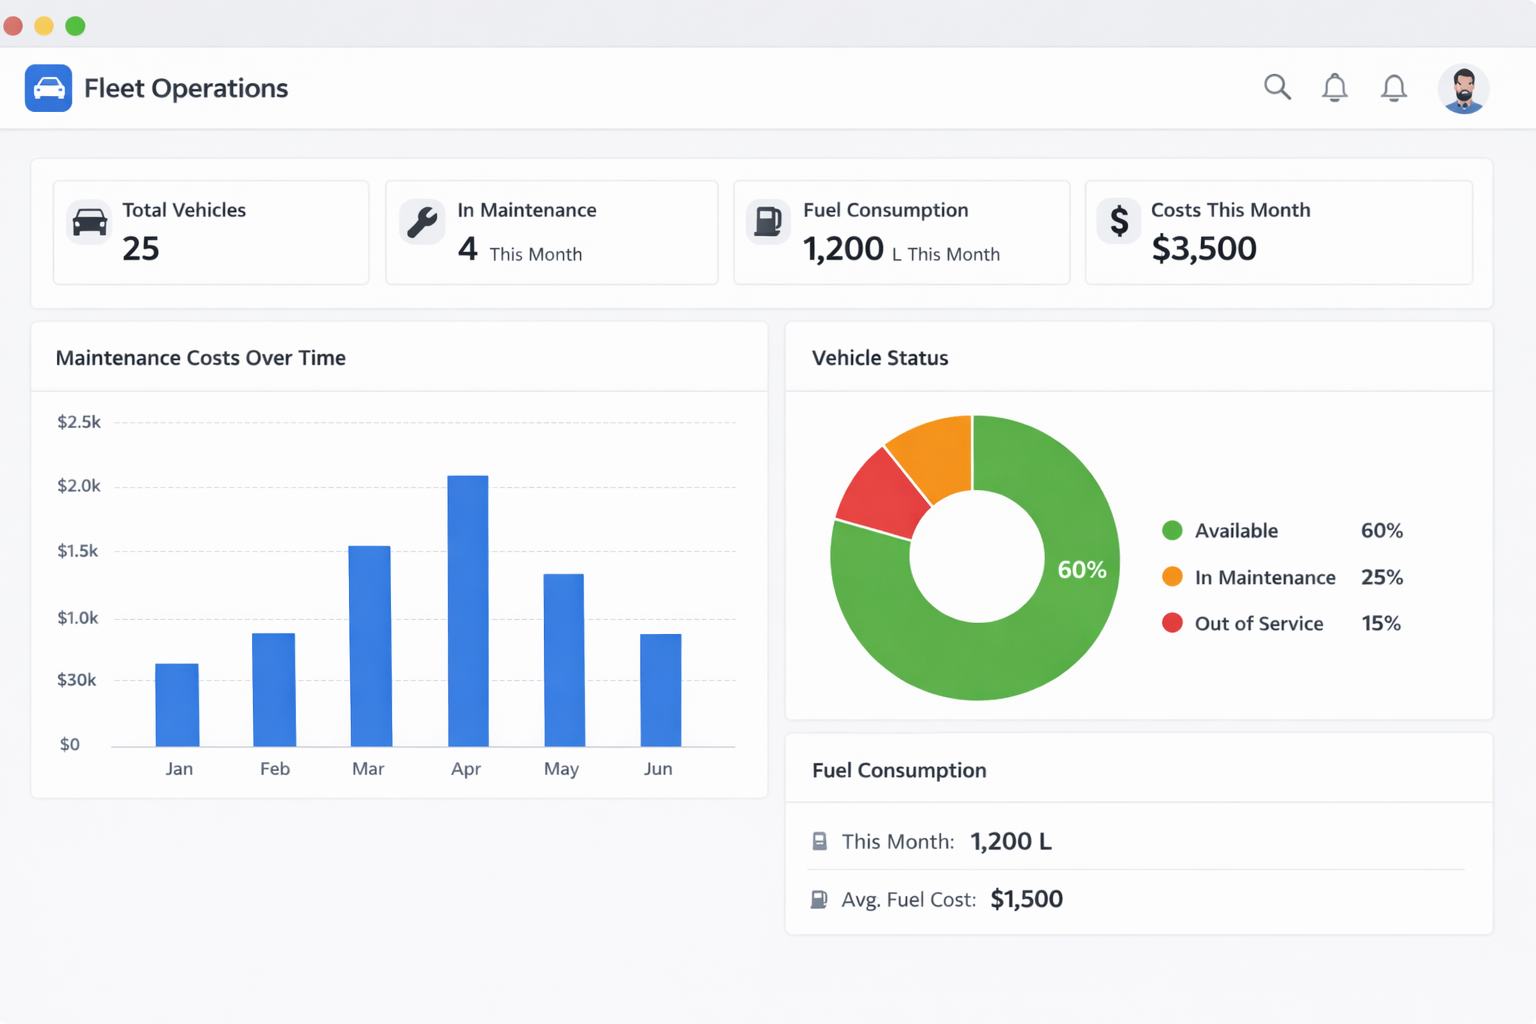Select the green Available legend dot
This screenshot has height=1024, width=1536.
[x=1172, y=530]
